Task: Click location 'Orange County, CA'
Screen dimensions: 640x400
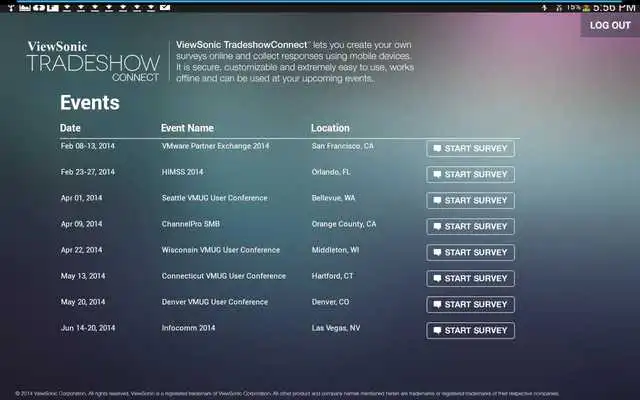Action: (344, 224)
